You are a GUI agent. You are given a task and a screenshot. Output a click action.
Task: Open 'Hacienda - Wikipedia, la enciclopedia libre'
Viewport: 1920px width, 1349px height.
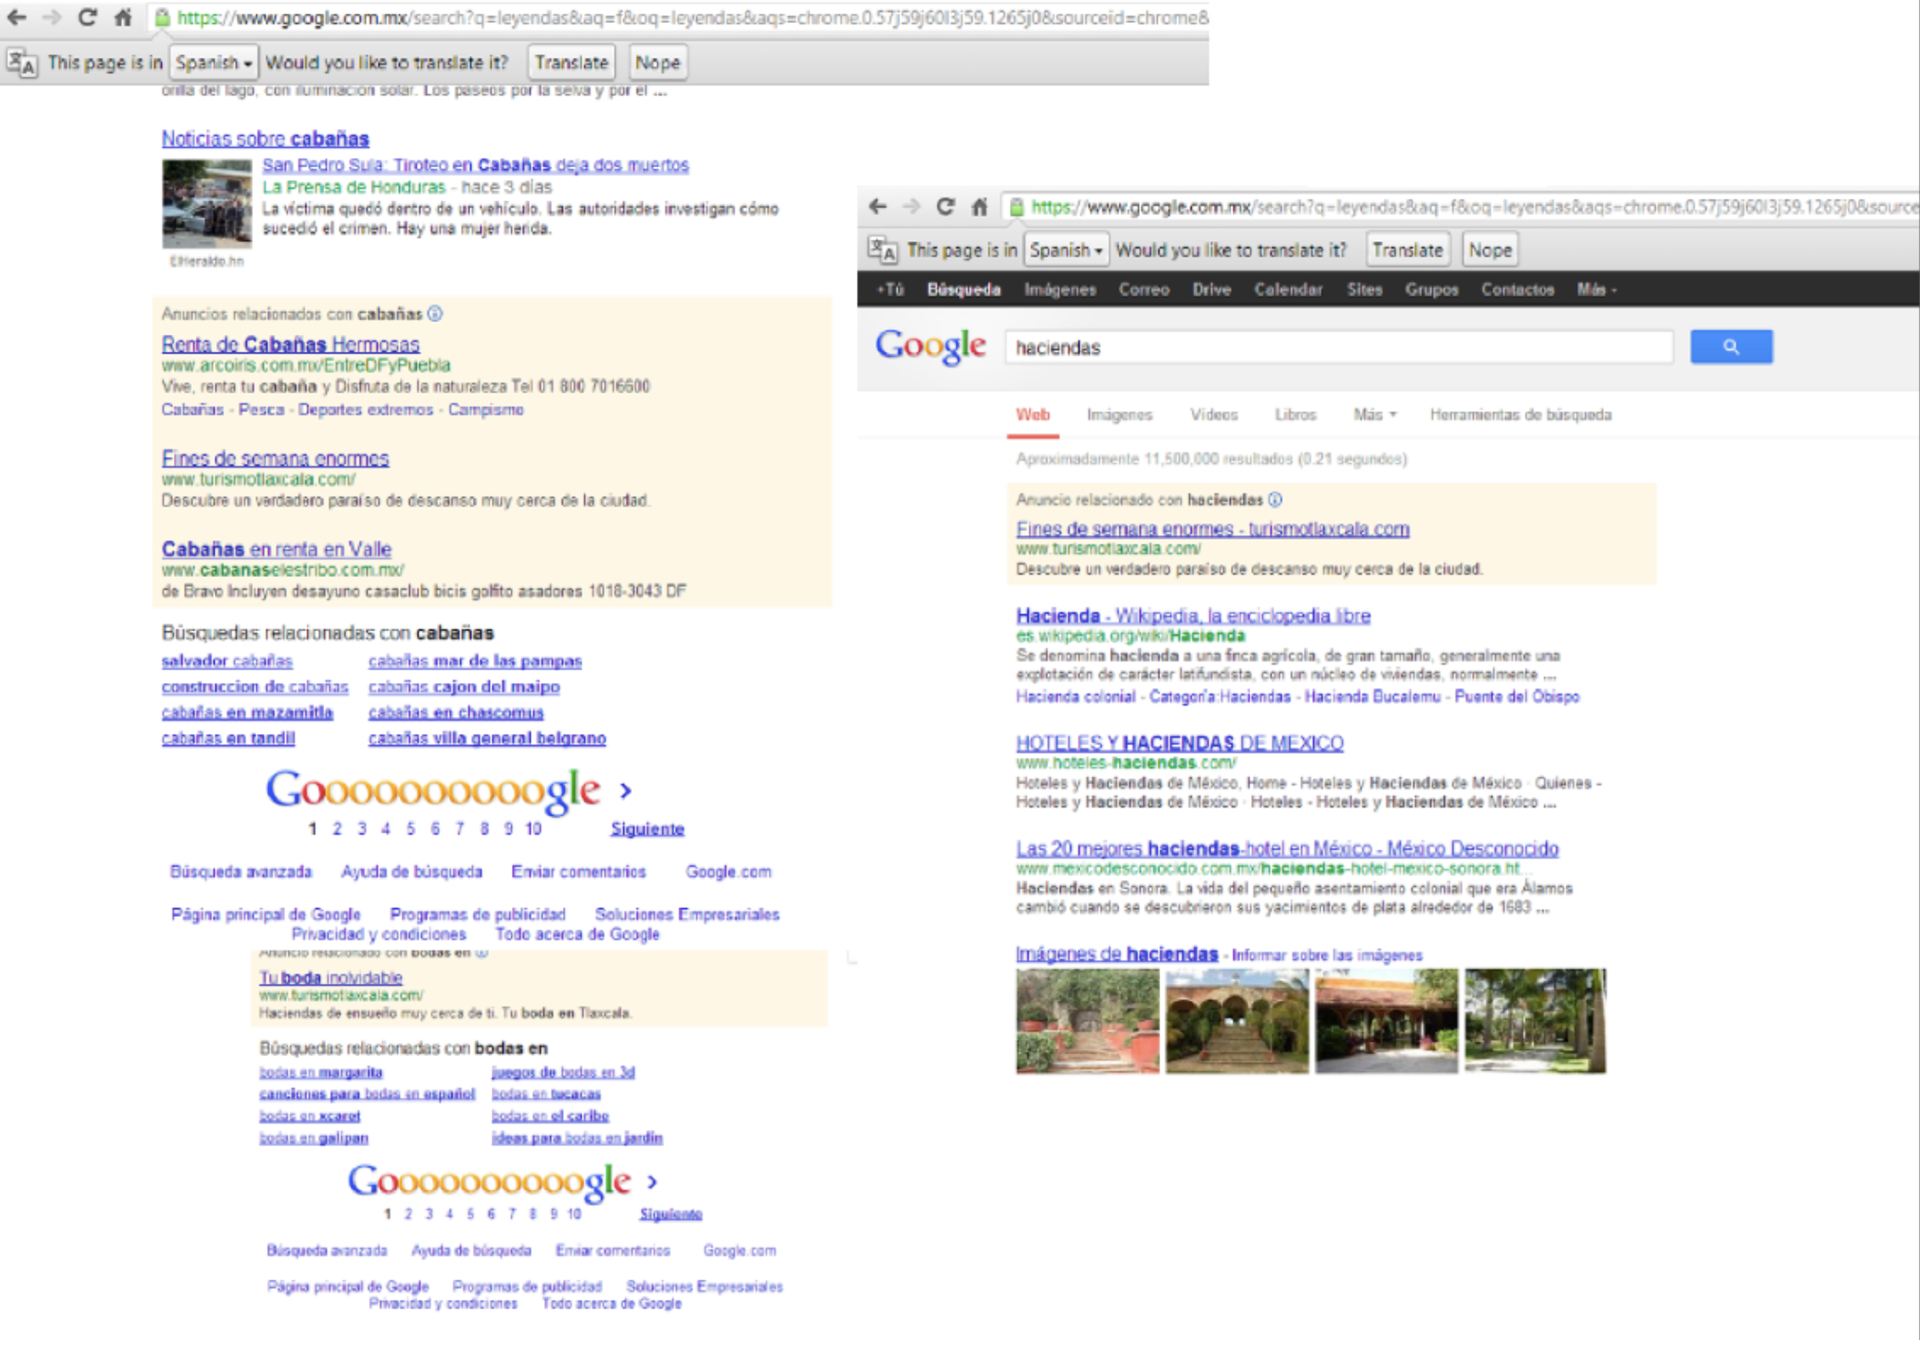click(1193, 616)
